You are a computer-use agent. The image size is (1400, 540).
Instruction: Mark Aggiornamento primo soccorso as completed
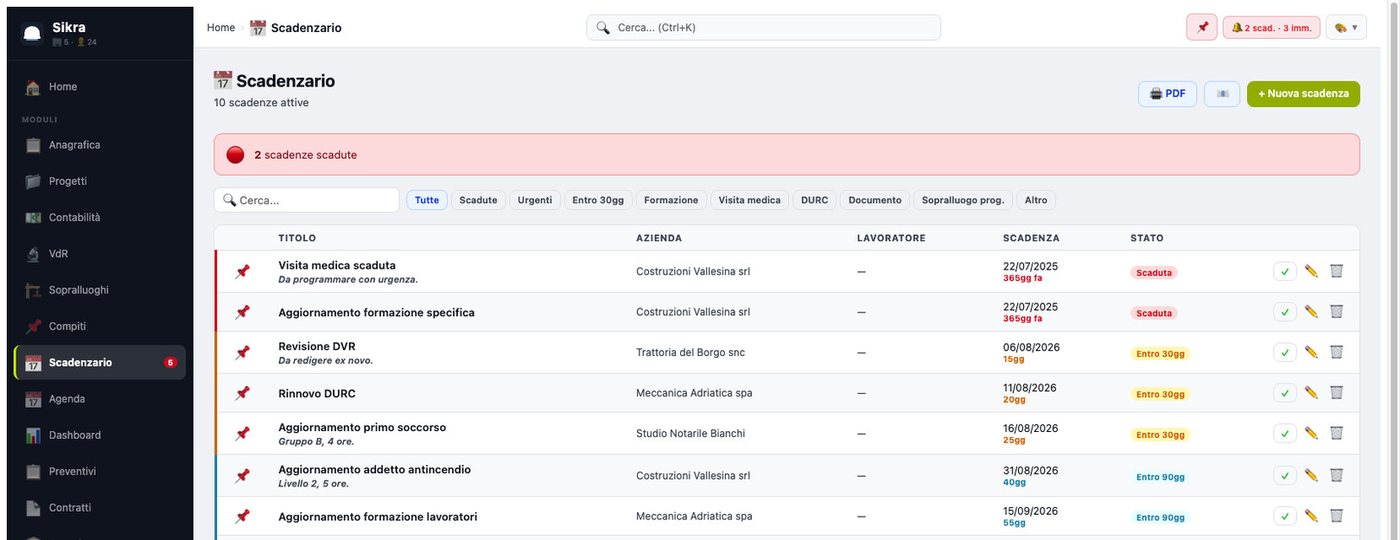click(x=1285, y=434)
